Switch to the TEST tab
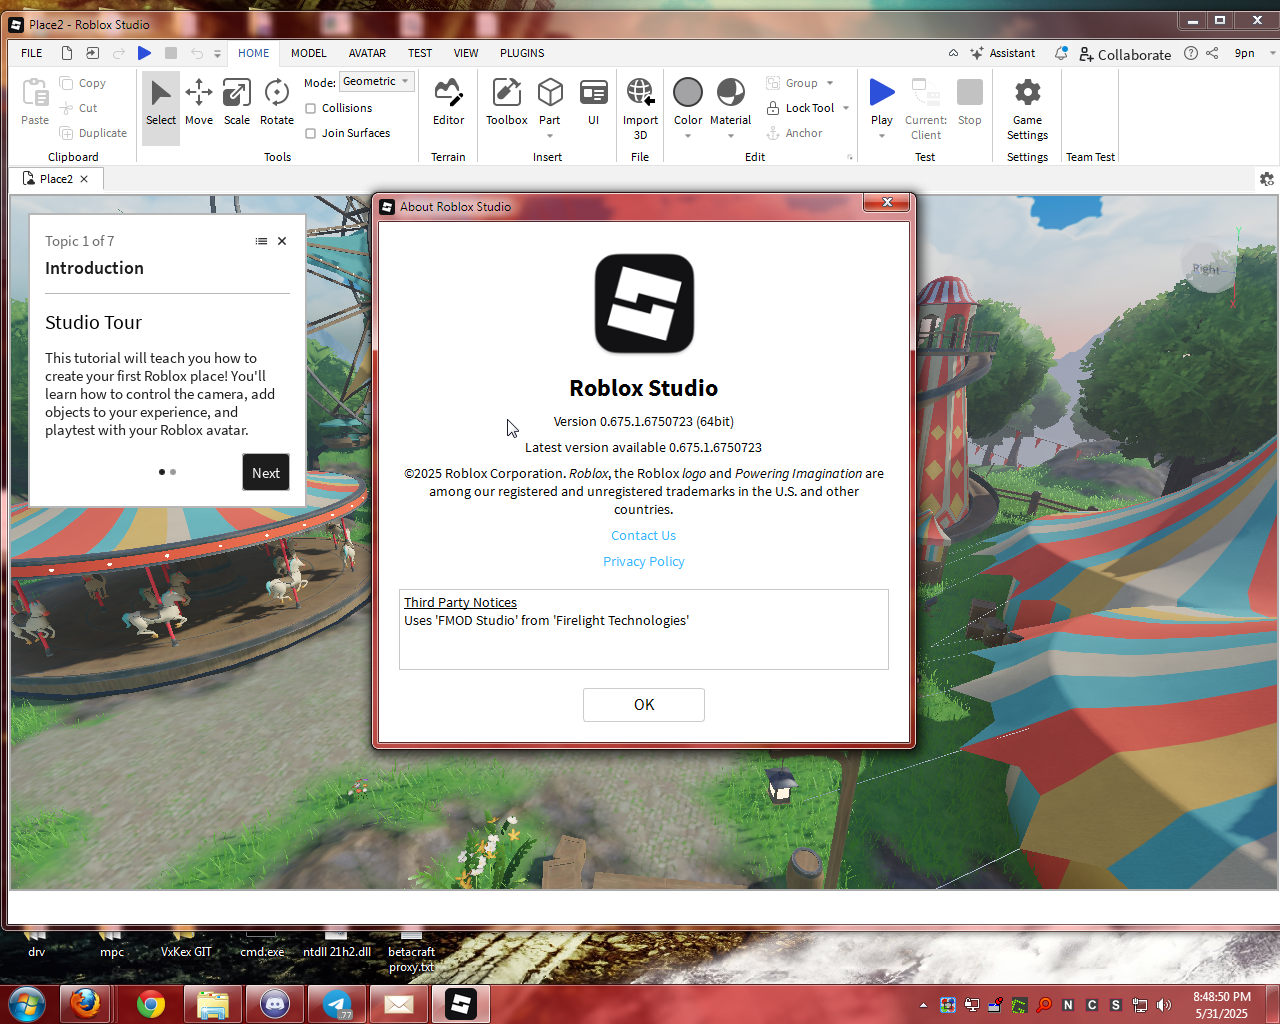This screenshot has width=1280, height=1024. point(420,53)
